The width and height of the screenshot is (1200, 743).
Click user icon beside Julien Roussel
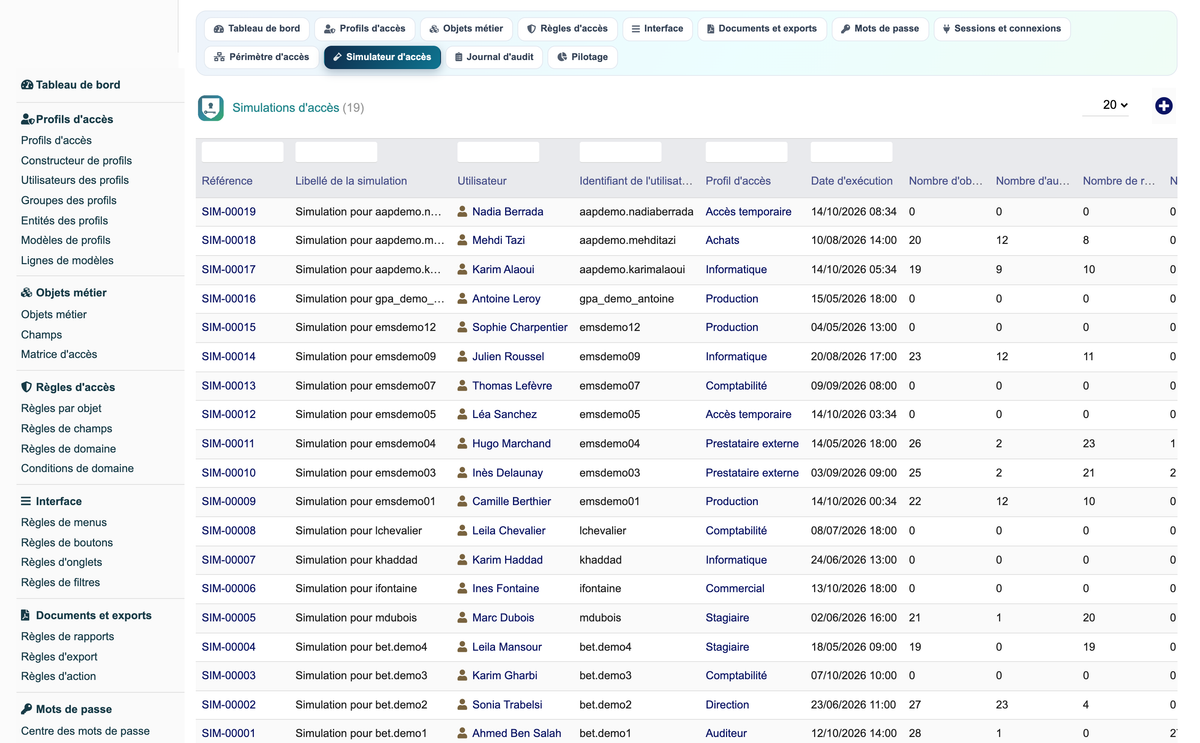point(463,357)
